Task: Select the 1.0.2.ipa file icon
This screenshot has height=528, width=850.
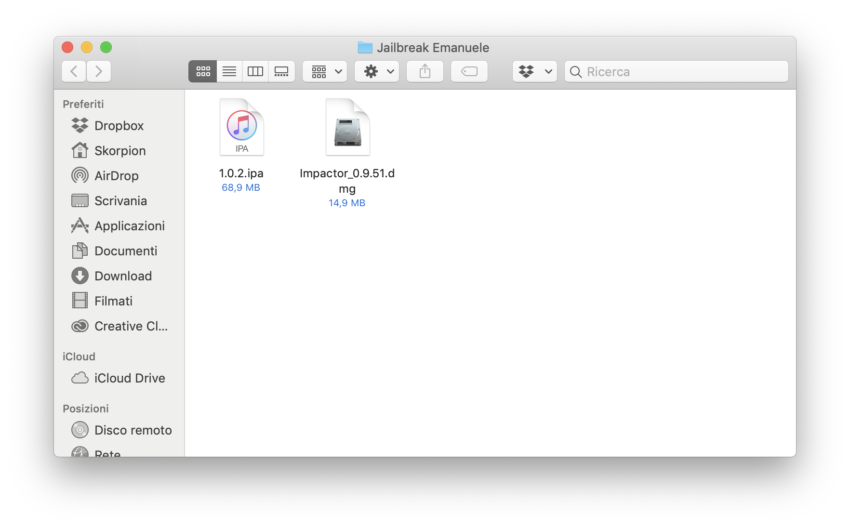Action: click(x=242, y=128)
